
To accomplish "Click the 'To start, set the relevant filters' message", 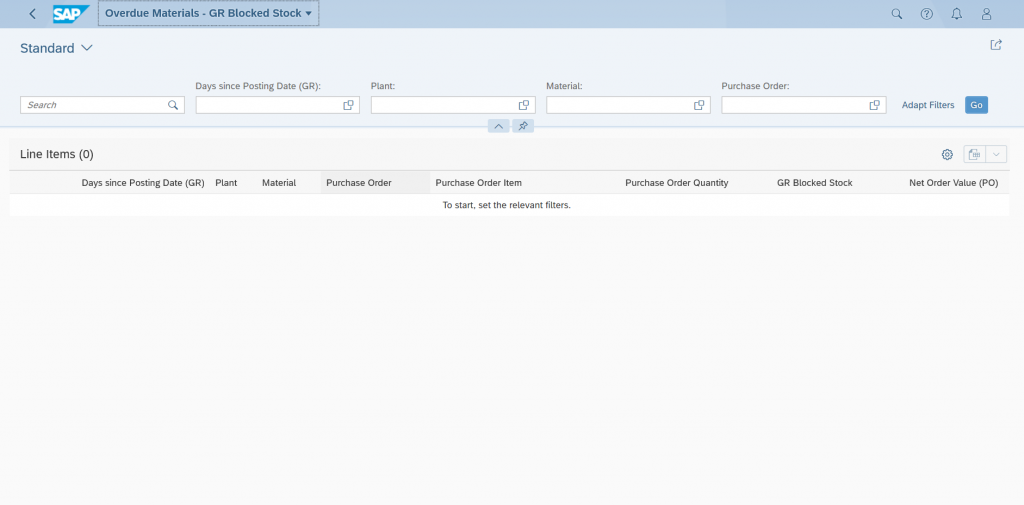I will click(x=507, y=204).
